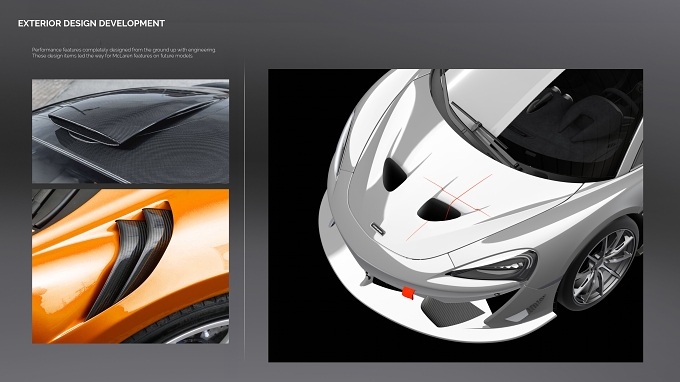Click the McLaren badge on the hood
Viewport: 680px width, 382px height.
tap(378, 229)
